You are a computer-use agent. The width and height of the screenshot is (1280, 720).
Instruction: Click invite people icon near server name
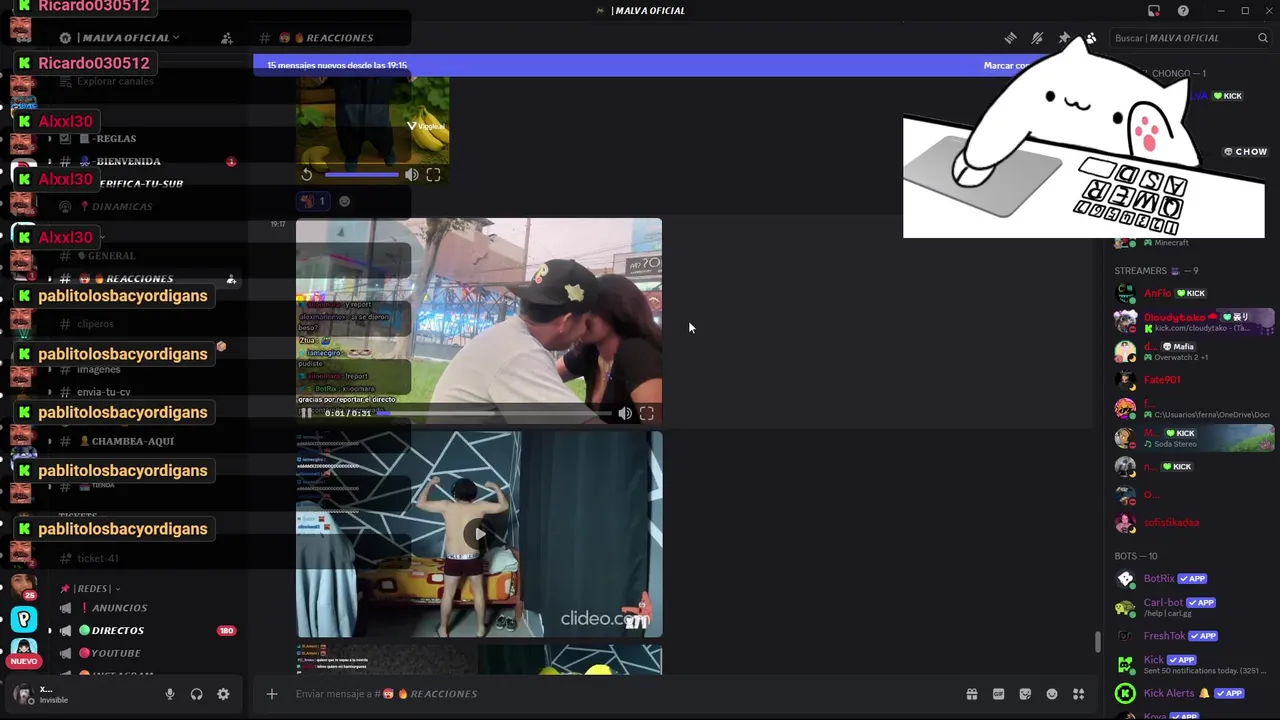tap(227, 38)
